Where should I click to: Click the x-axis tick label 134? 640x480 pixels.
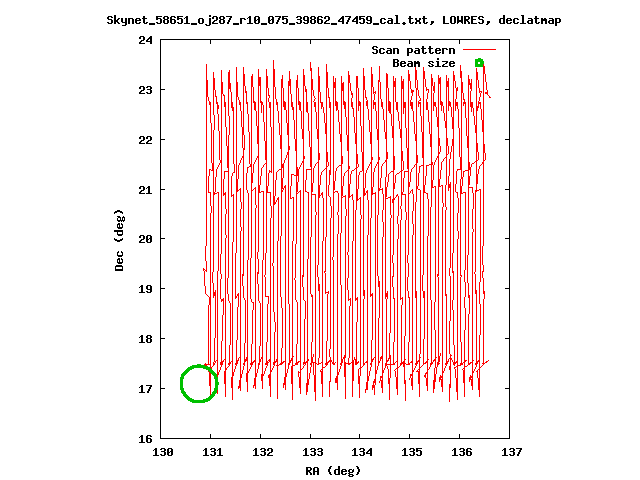pos(362,452)
